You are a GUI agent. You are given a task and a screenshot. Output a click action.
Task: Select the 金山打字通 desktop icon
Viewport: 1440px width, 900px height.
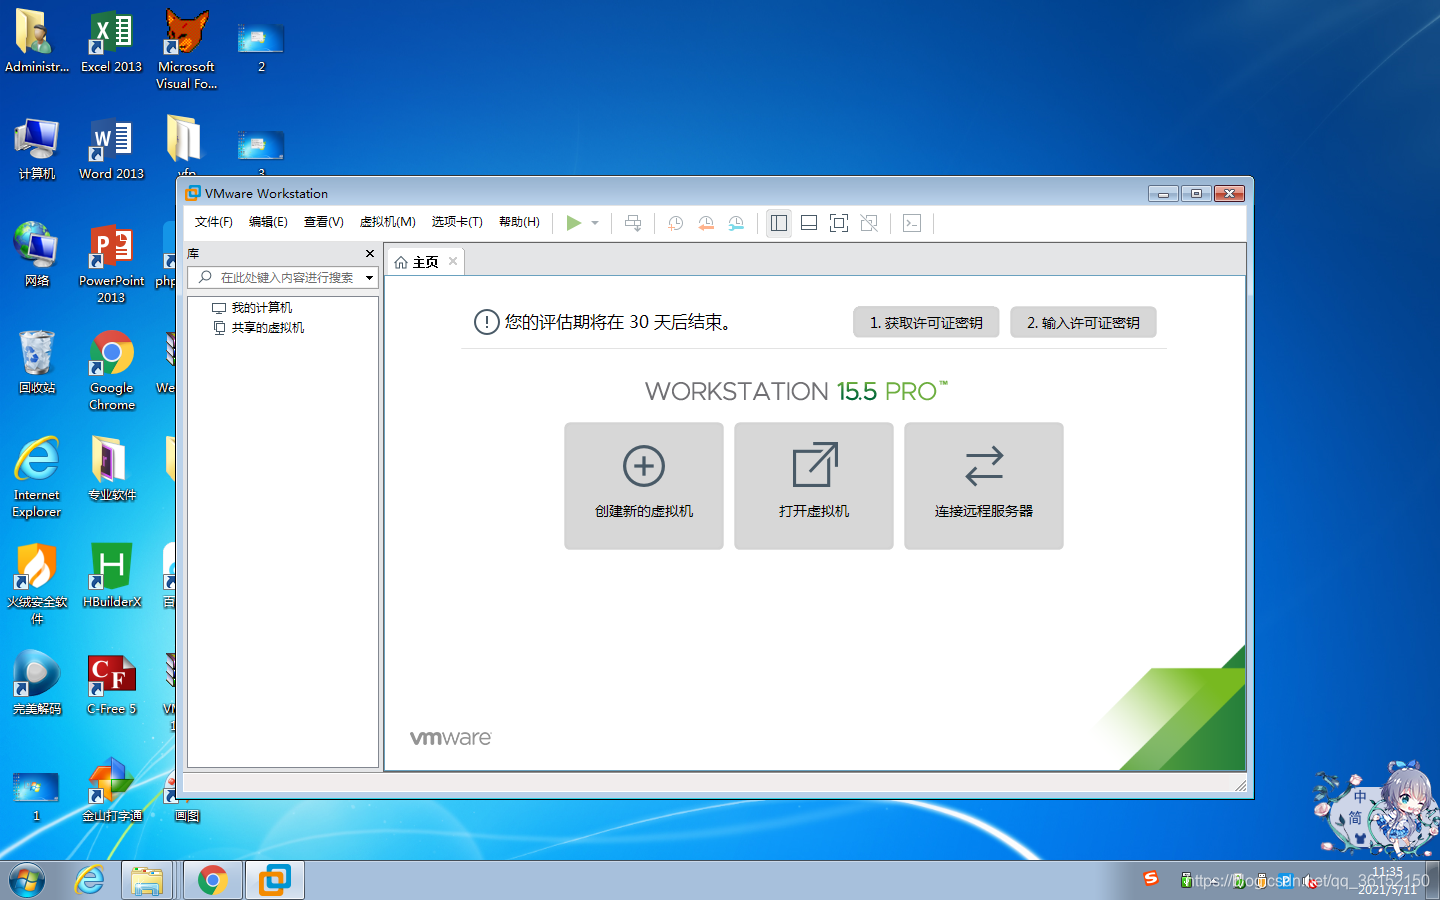(111, 790)
